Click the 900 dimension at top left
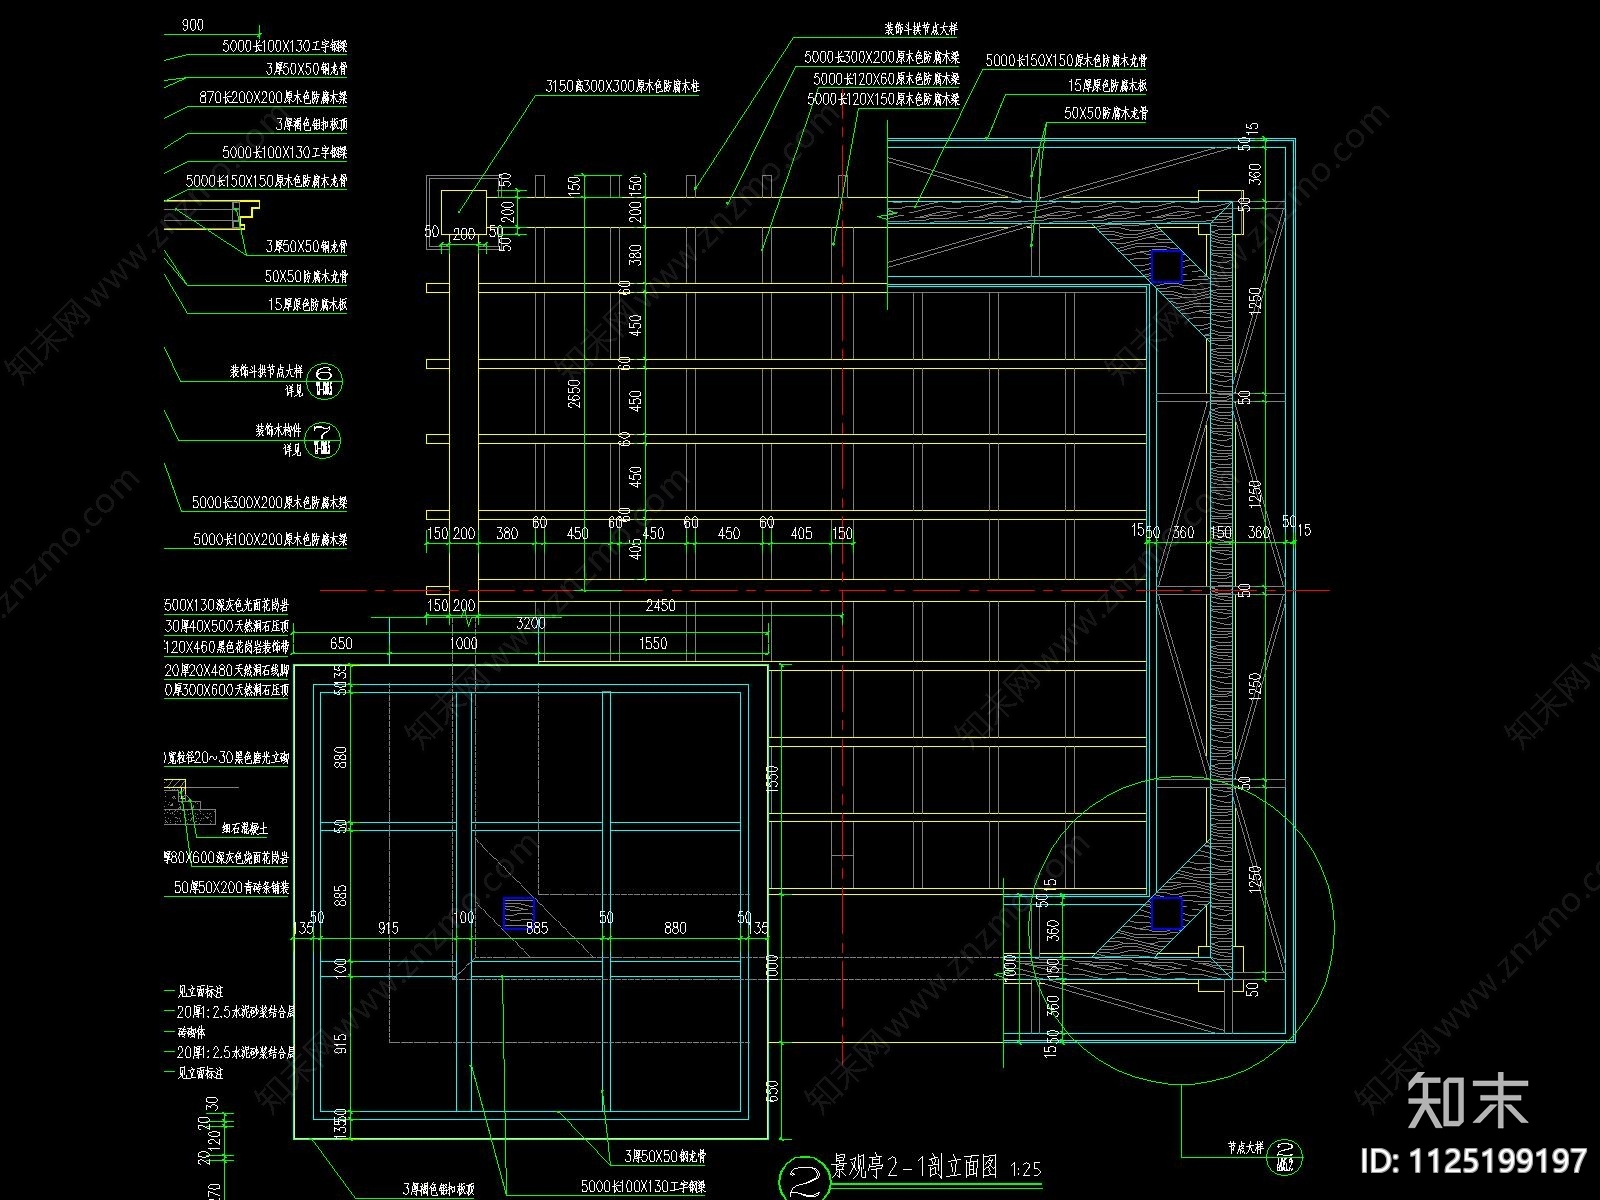Viewport: 1600px width, 1200px height. click(x=193, y=24)
